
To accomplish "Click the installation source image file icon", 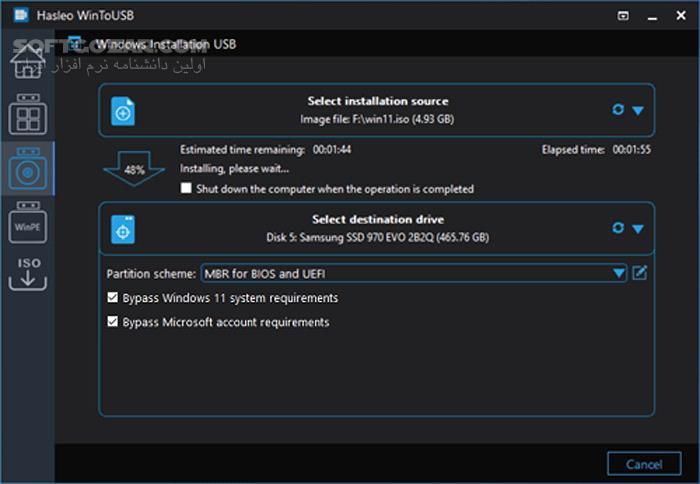I will (123, 111).
